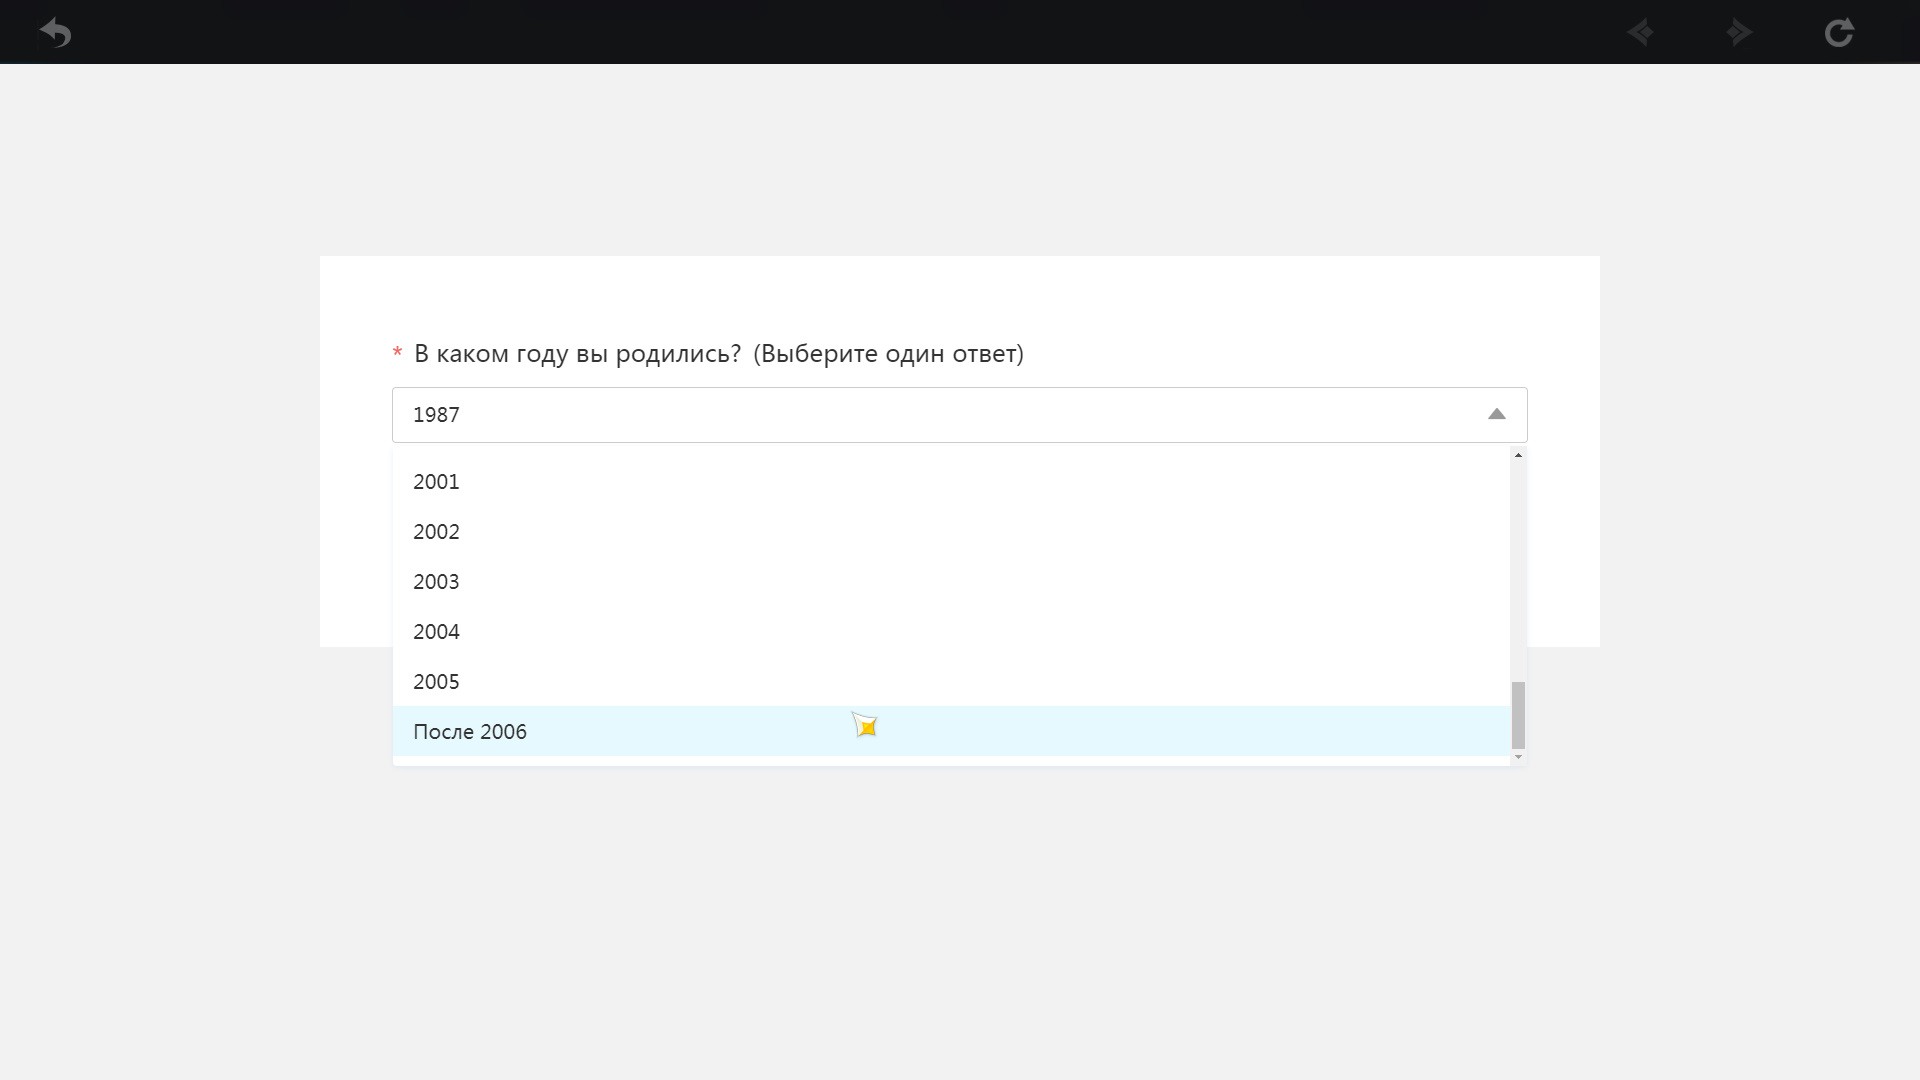The width and height of the screenshot is (1920, 1080).
Task: Click the dimmed previous page arrow icon
Action: [x=1640, y=33]
